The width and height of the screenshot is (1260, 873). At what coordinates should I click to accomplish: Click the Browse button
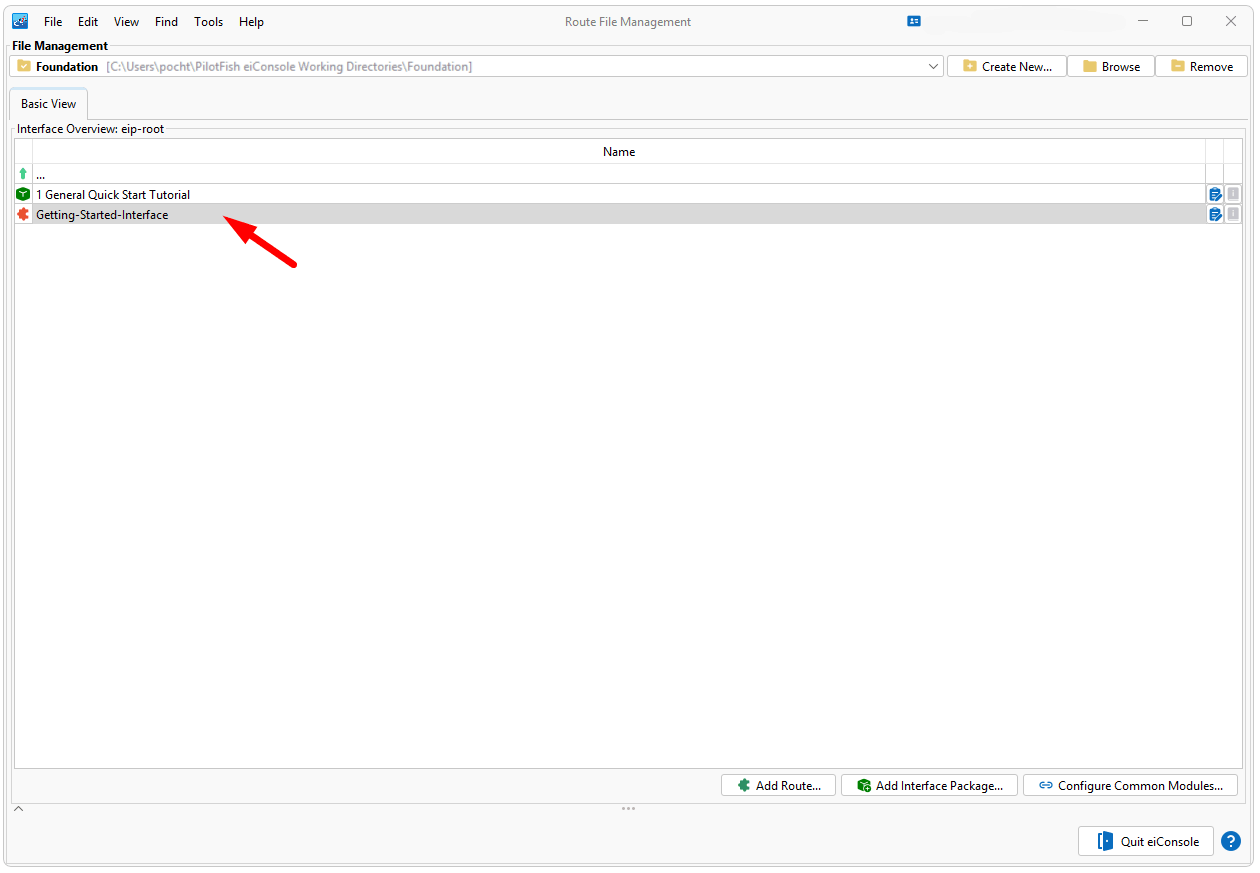(1111, 66)
